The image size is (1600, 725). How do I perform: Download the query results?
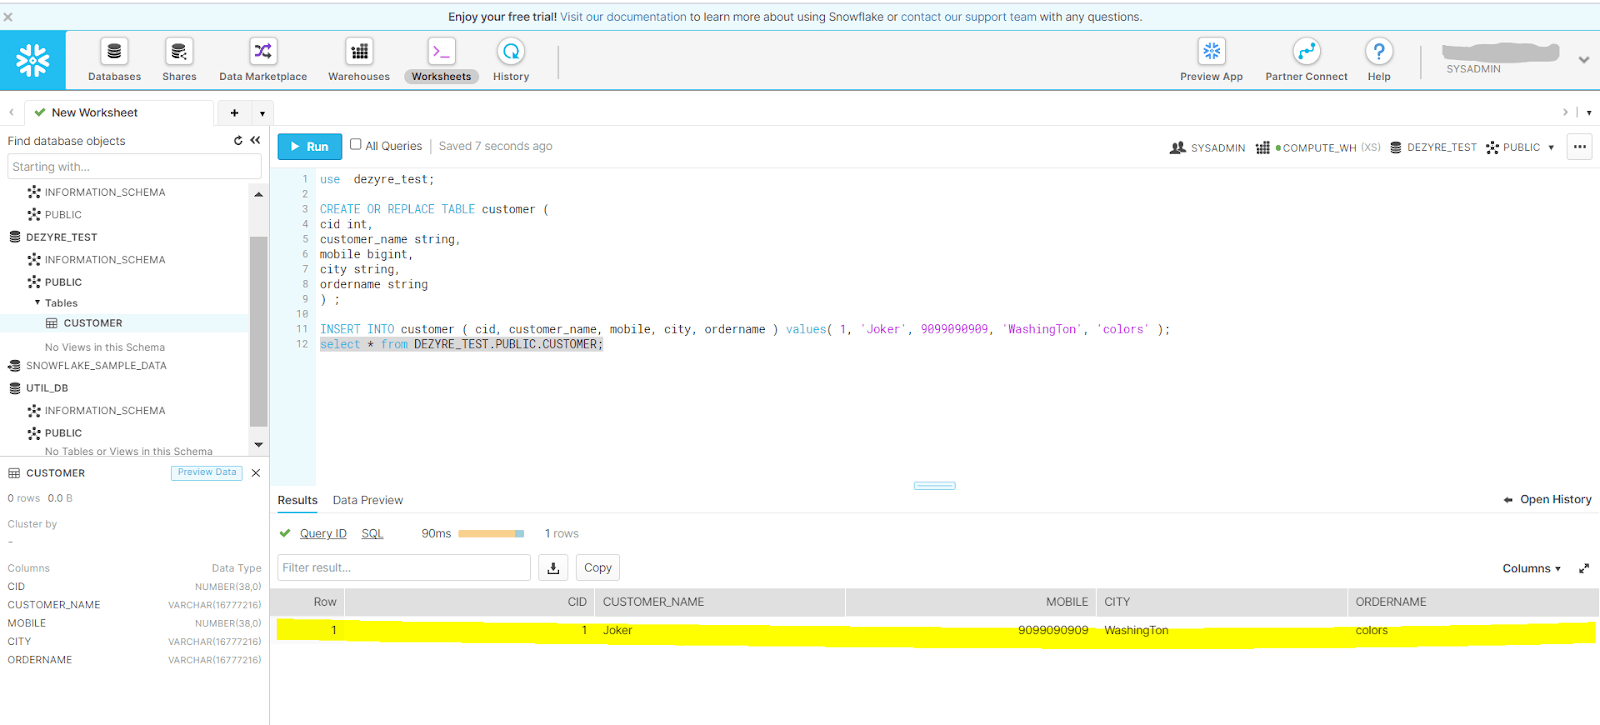[x=553, y=568]
